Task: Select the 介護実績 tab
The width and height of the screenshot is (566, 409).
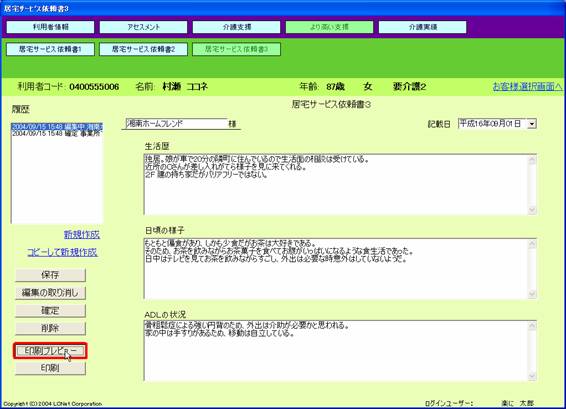Action: pyautogui.click(x=423, y=27)
